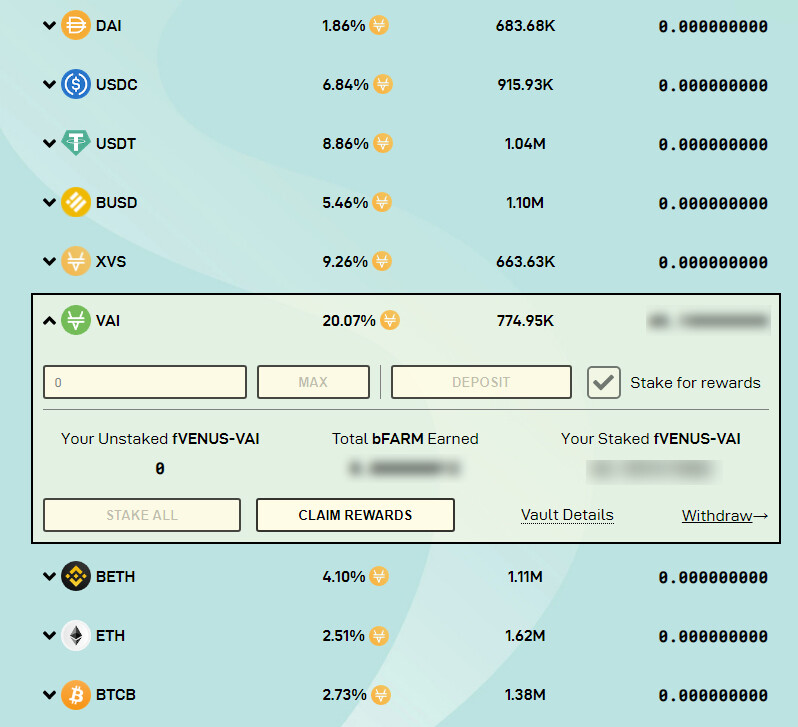Click the BETH token name
798x727 pixels.
point(116,577)
